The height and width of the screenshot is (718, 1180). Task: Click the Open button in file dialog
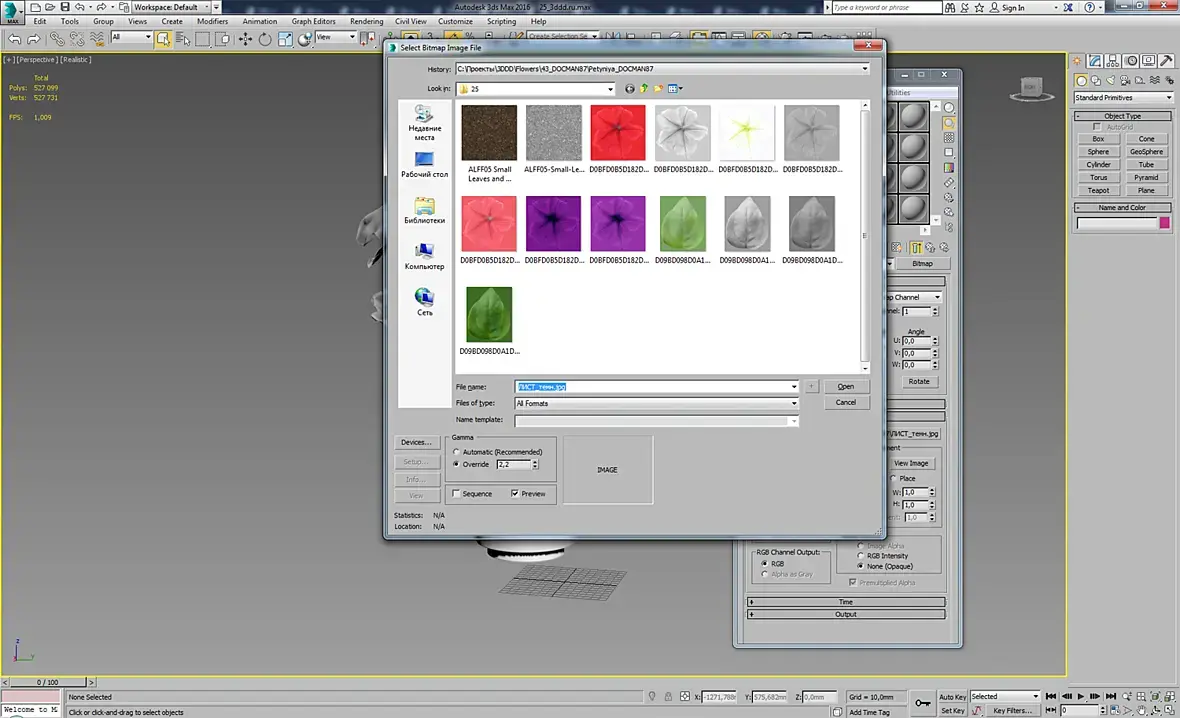click(846, 386)
